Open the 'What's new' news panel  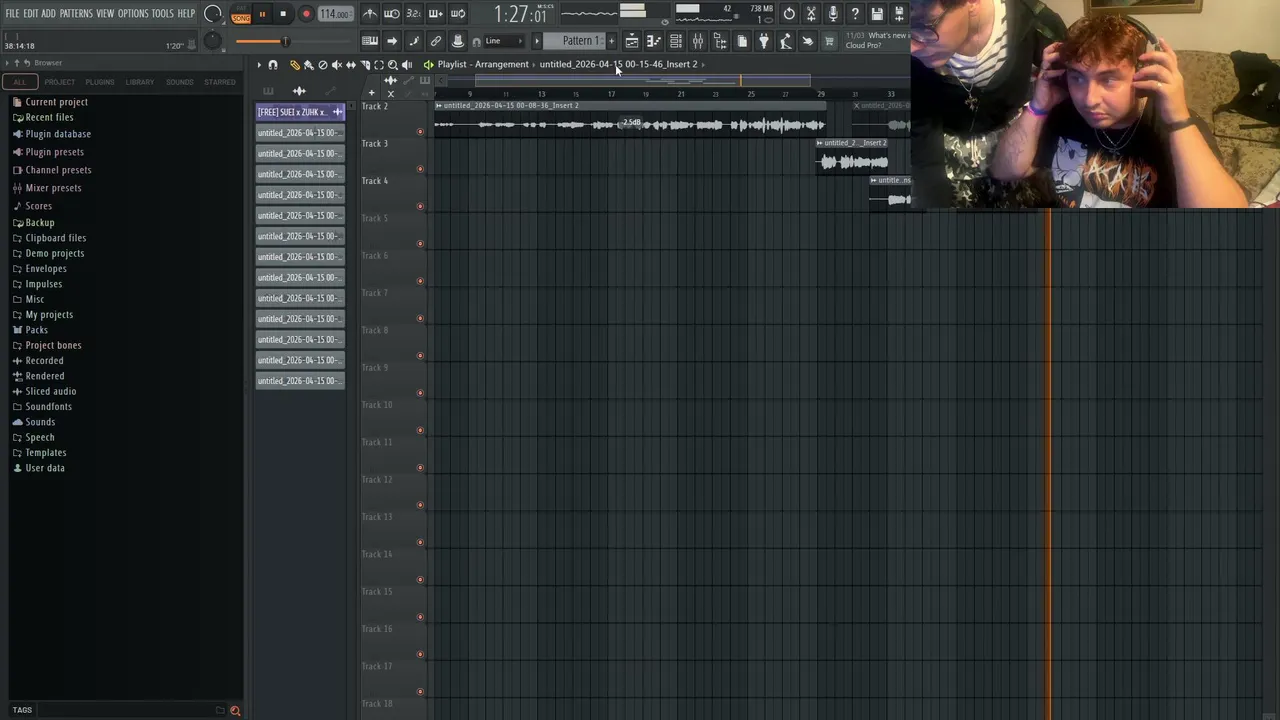pos(877,41)
